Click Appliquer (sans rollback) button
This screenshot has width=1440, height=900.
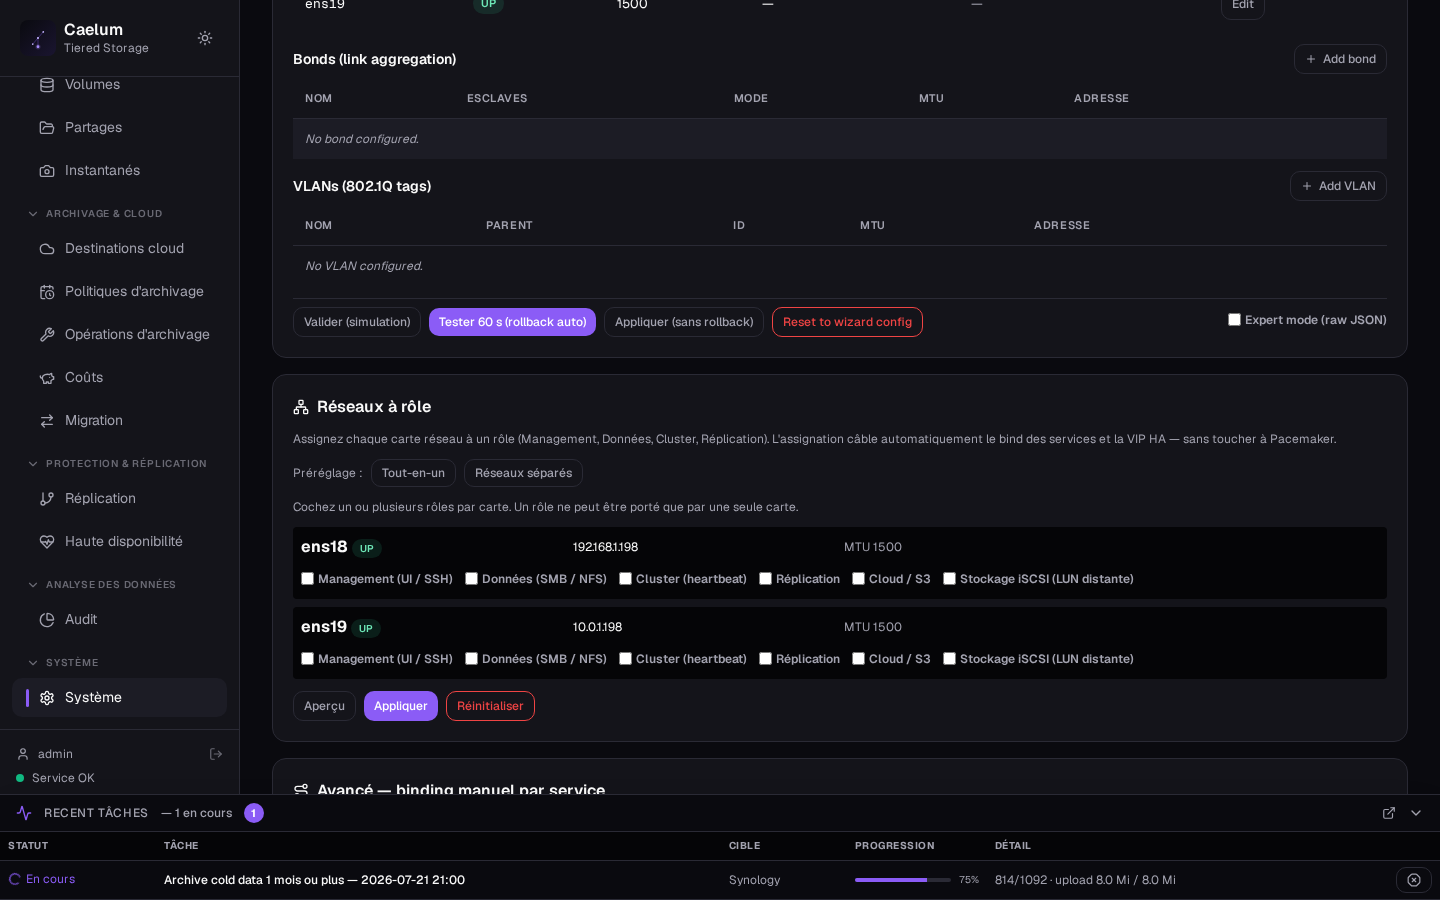point(684,322)
